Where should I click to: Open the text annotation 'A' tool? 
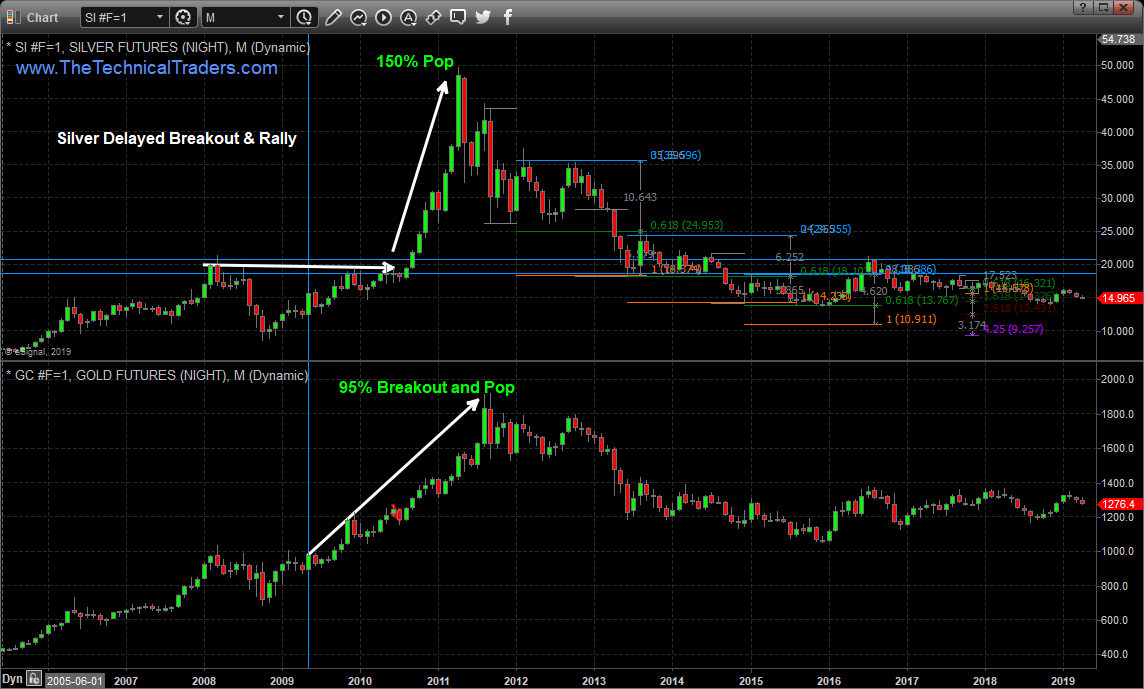click(408, 17)
